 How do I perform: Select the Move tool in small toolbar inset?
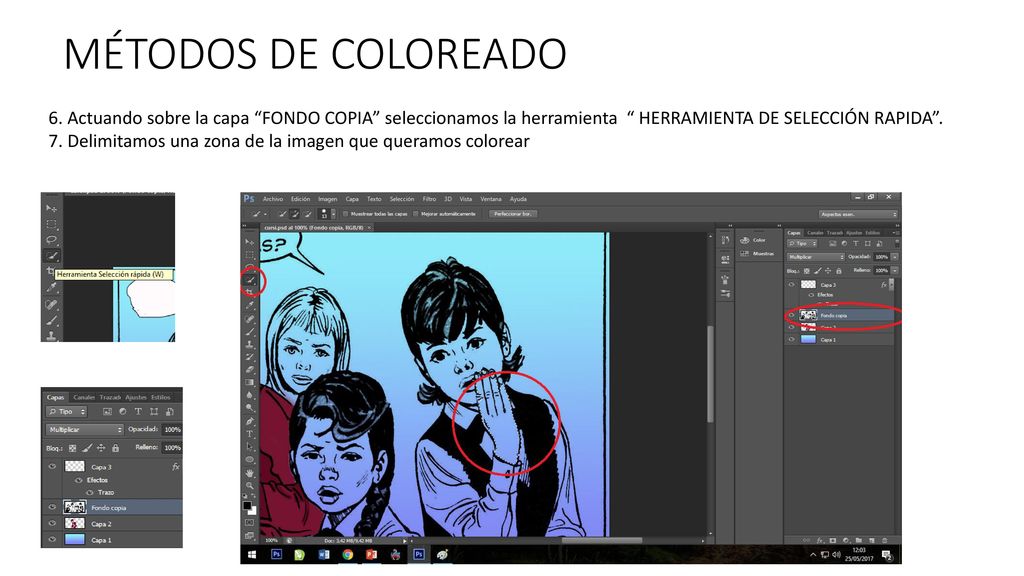click(x=51, y=208)
